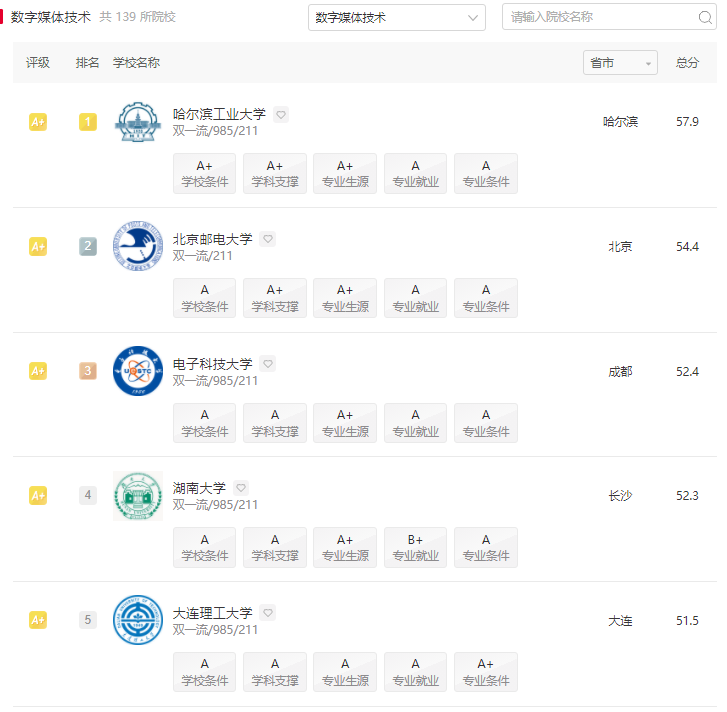Click 电子科技大学 学校条件 A tile
The image size is (727, 712).
pos(204,423)
